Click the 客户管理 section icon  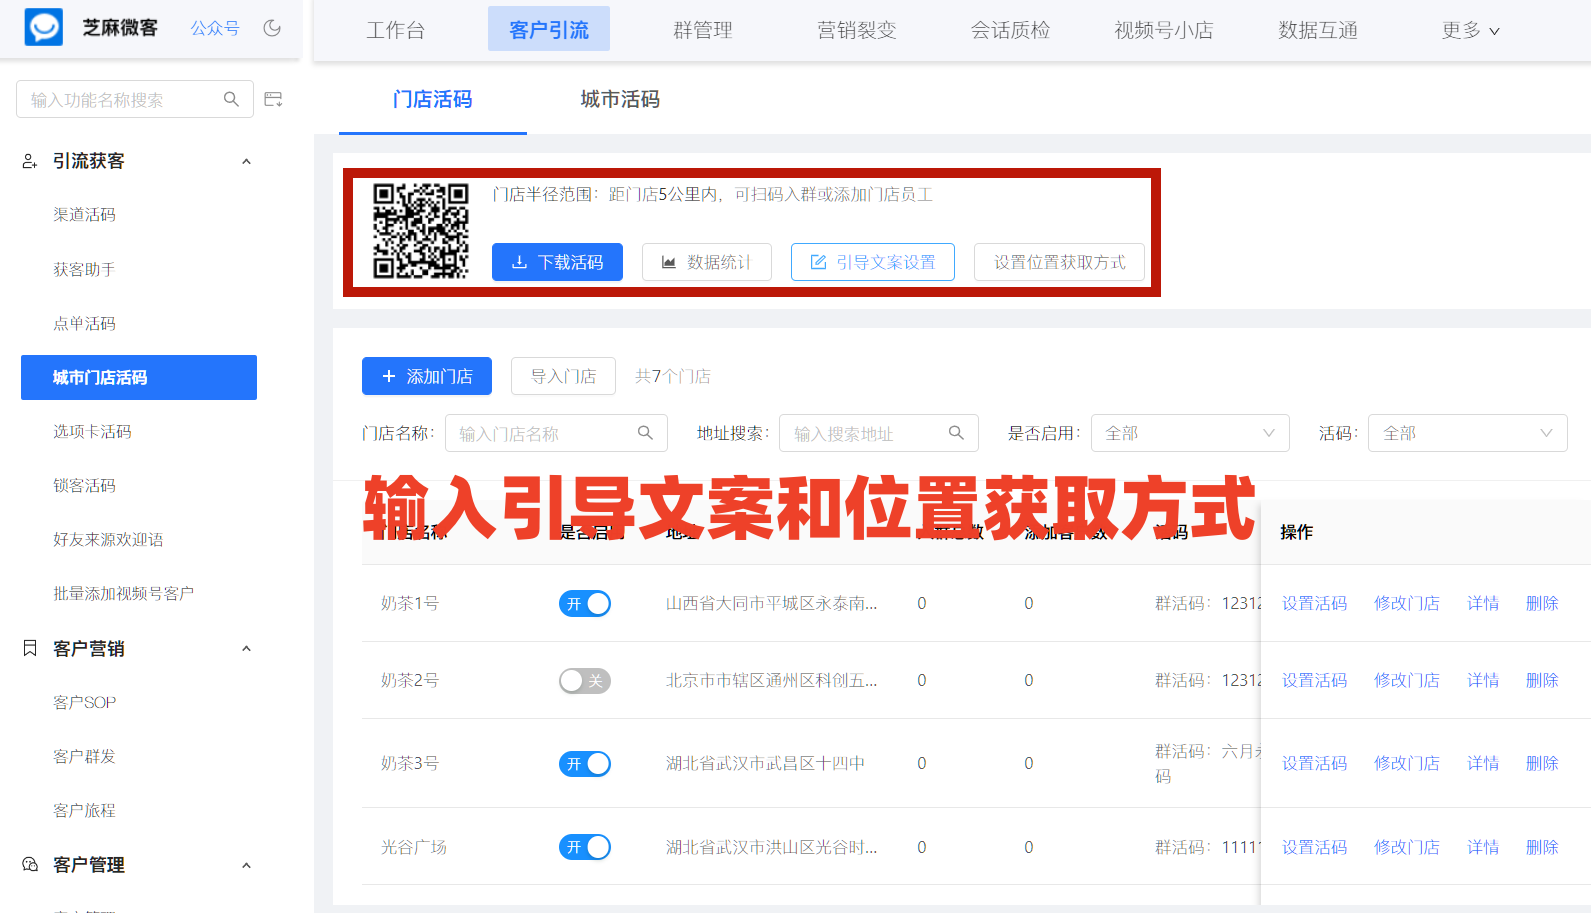click(30, 864)
